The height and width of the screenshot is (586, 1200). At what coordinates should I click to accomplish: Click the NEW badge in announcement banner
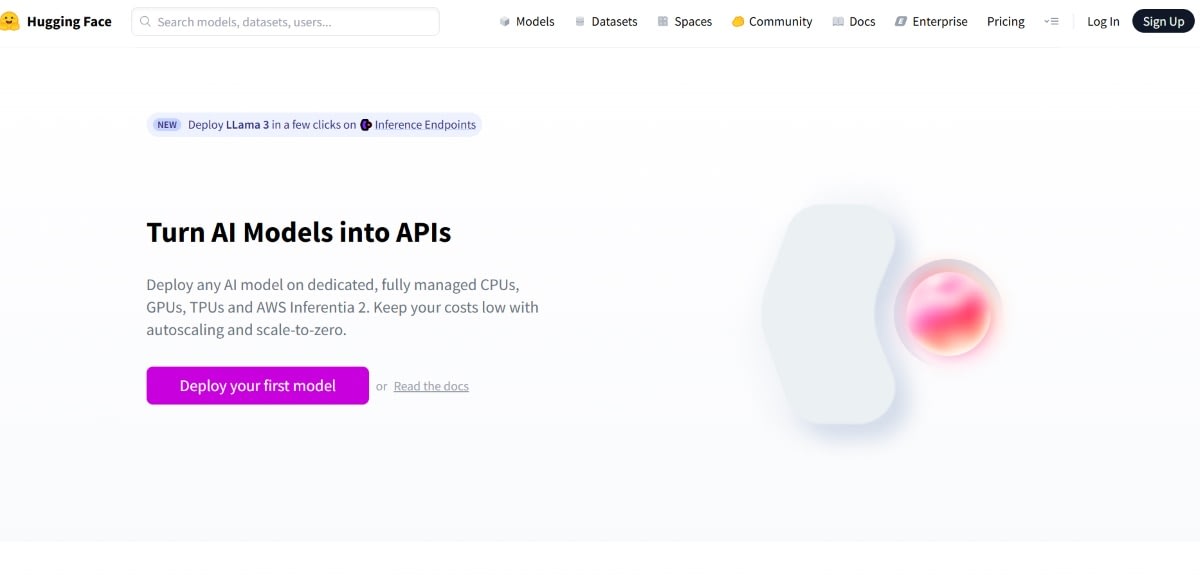pos(167,125)
